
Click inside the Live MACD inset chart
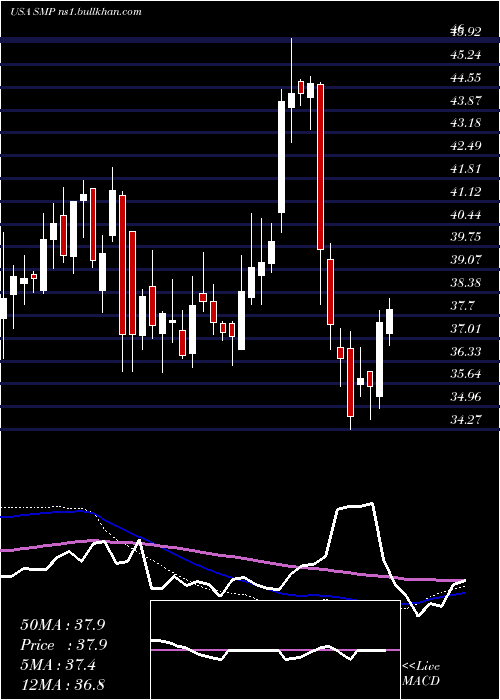(x=275, y=650)
